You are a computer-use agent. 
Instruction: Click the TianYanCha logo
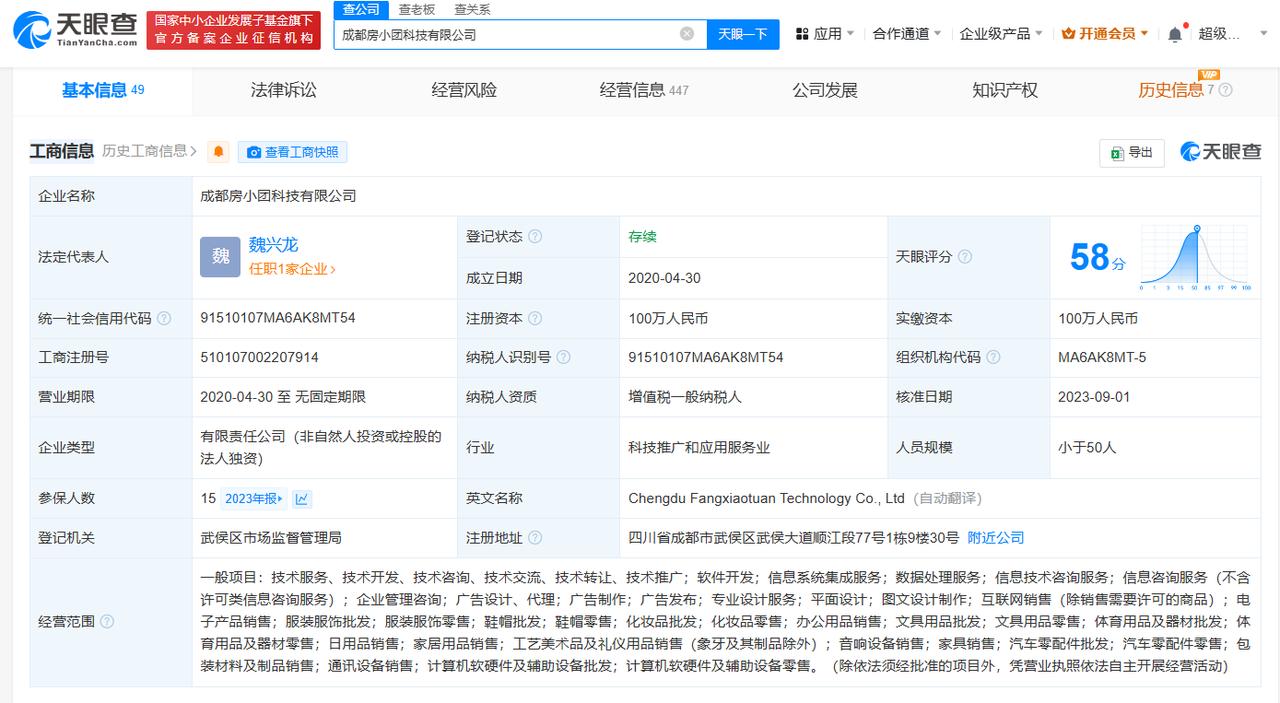coord(76,30)
